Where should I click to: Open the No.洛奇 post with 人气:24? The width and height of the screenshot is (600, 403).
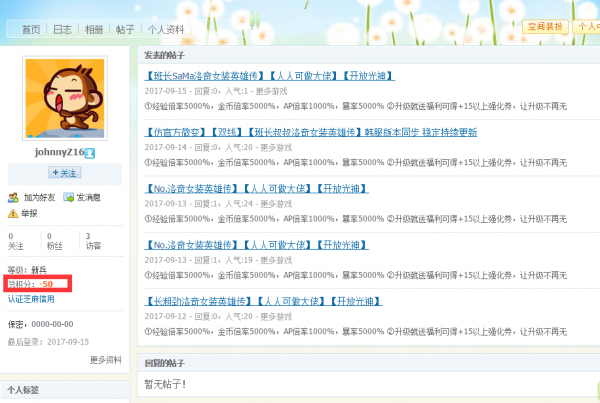coord(257,189)
